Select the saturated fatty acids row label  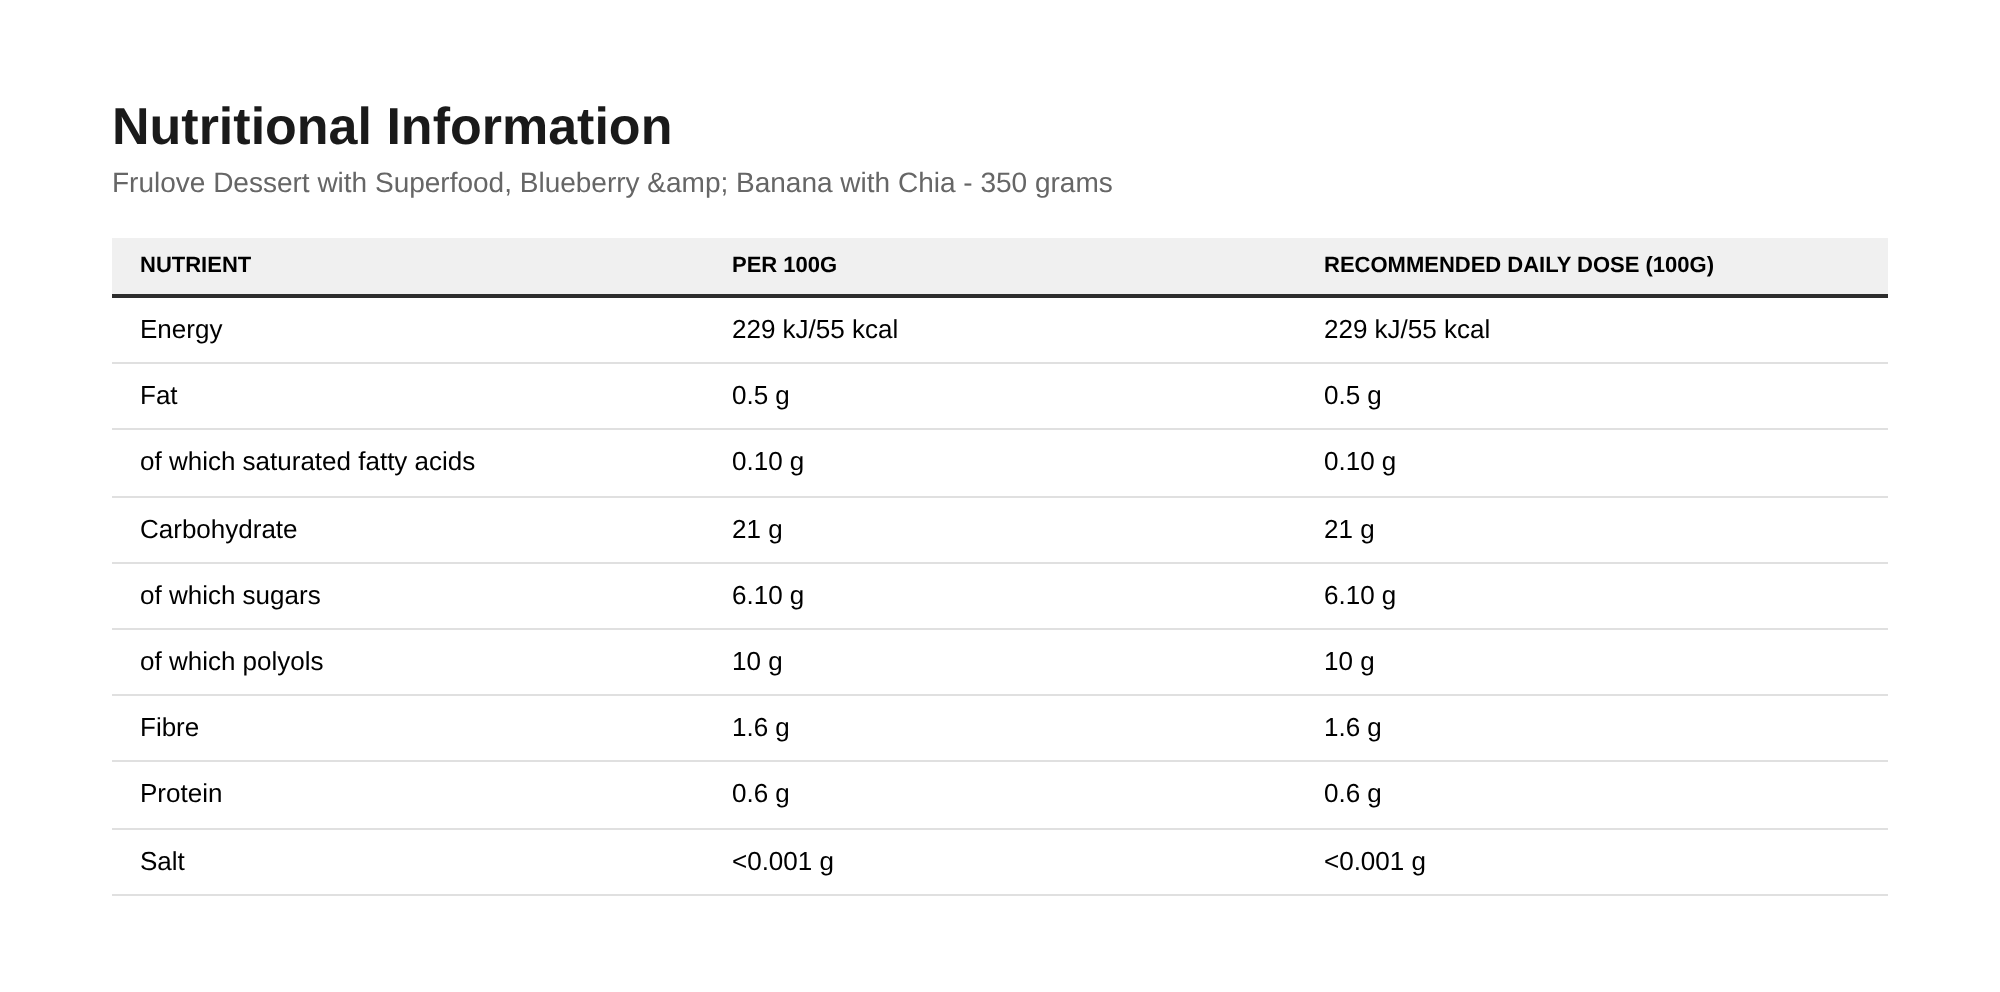[x=307, y=462]
